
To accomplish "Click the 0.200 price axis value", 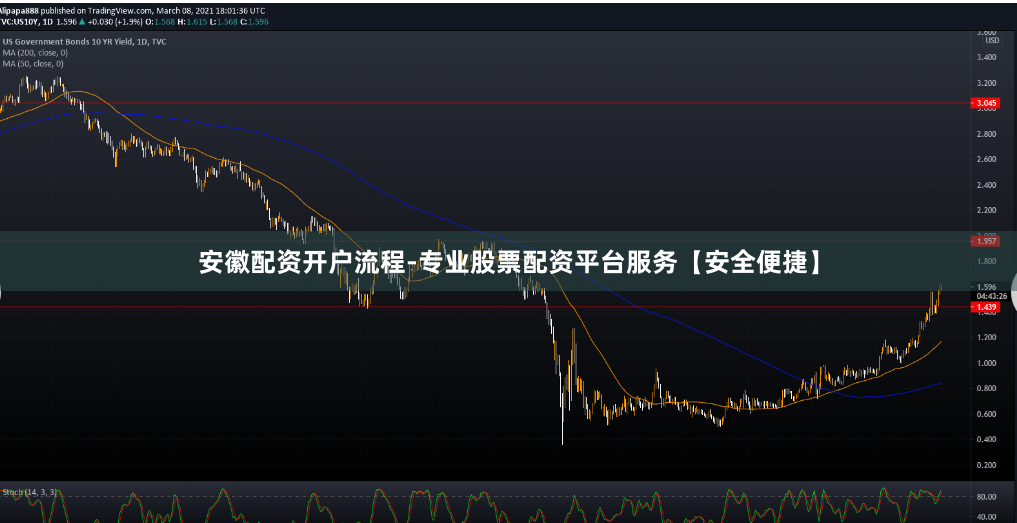I will point(987,465).
